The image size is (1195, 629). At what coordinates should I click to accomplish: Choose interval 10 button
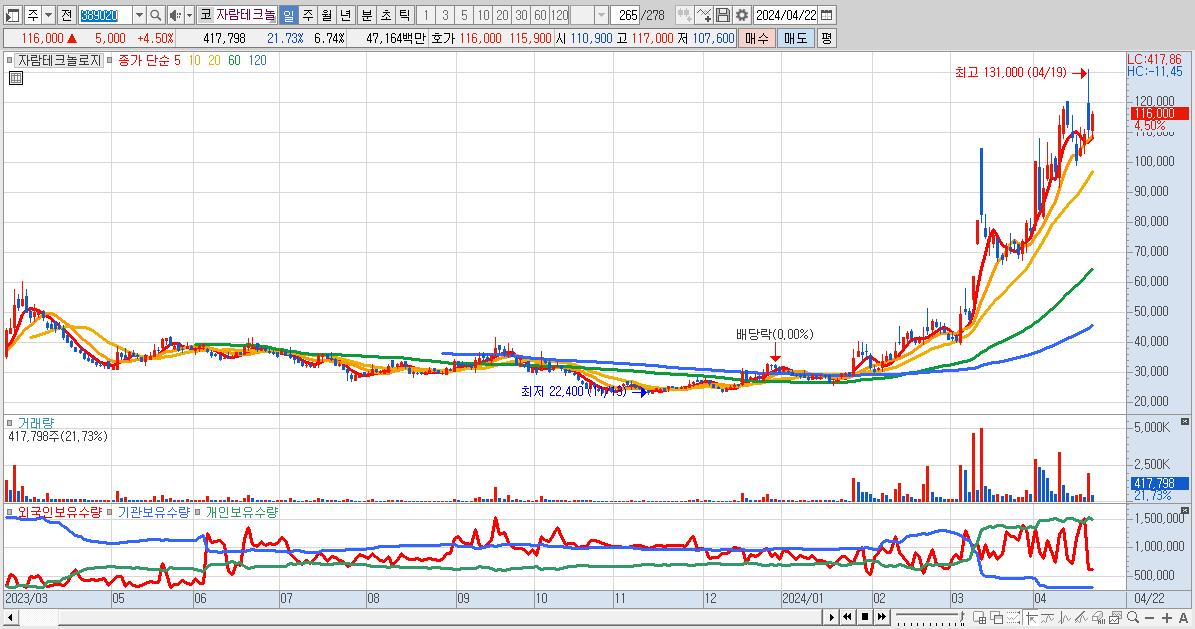tap(483, 15)
